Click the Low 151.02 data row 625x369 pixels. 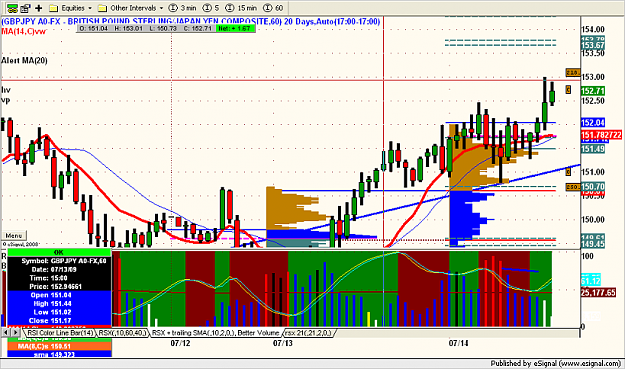tap(59, 312)
